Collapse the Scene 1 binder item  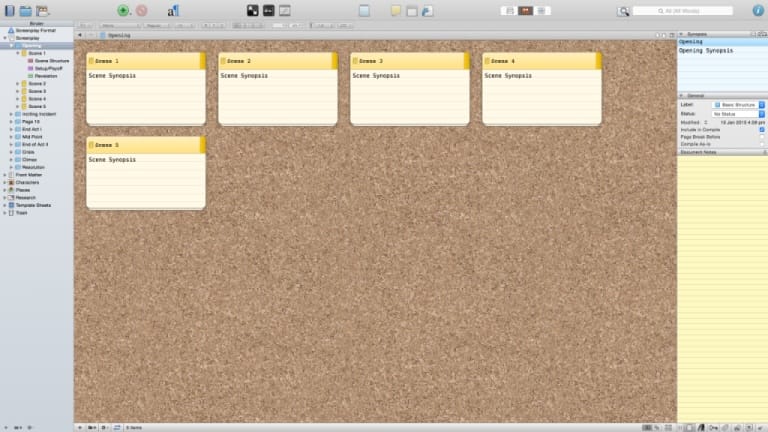click(18, 53)
